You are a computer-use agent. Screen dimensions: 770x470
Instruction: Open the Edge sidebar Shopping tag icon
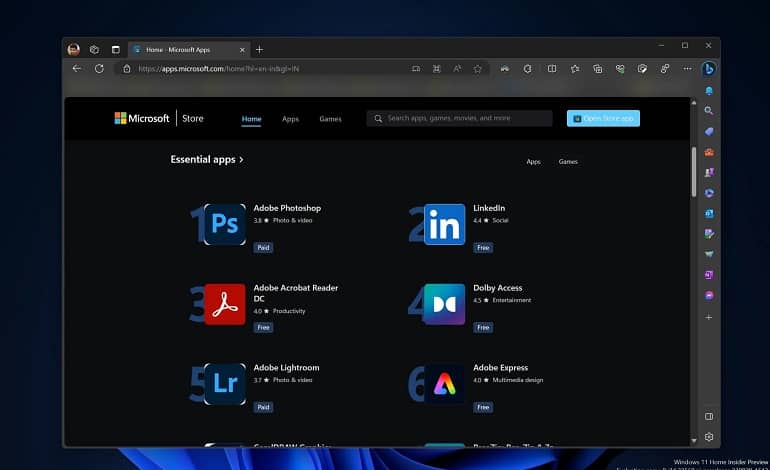(709, 132)
